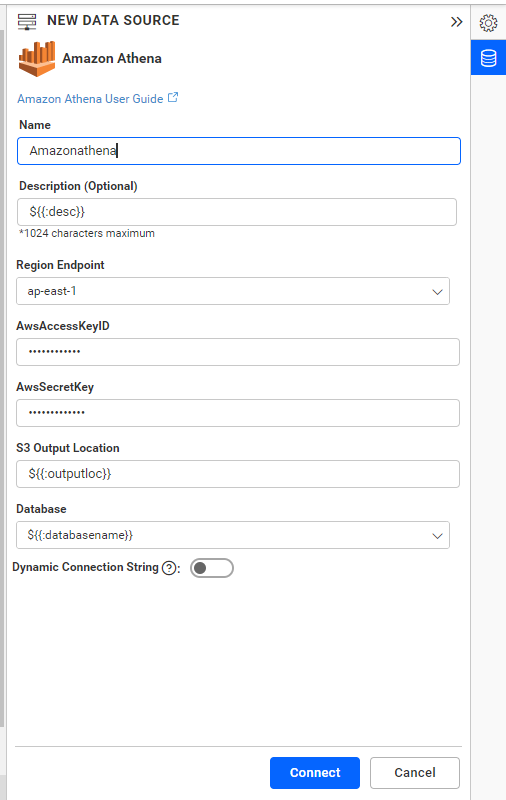Click the left edge vertical scrollbar
506x800 pixels.
pyautogui.click(x=2, y=378)
